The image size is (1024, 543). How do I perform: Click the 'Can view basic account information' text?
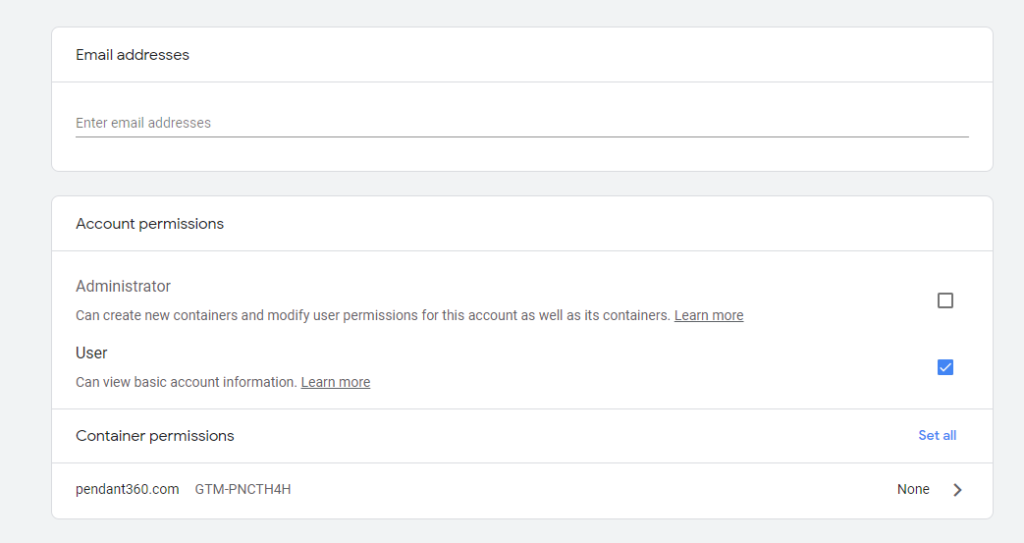(x=186, y=382)
